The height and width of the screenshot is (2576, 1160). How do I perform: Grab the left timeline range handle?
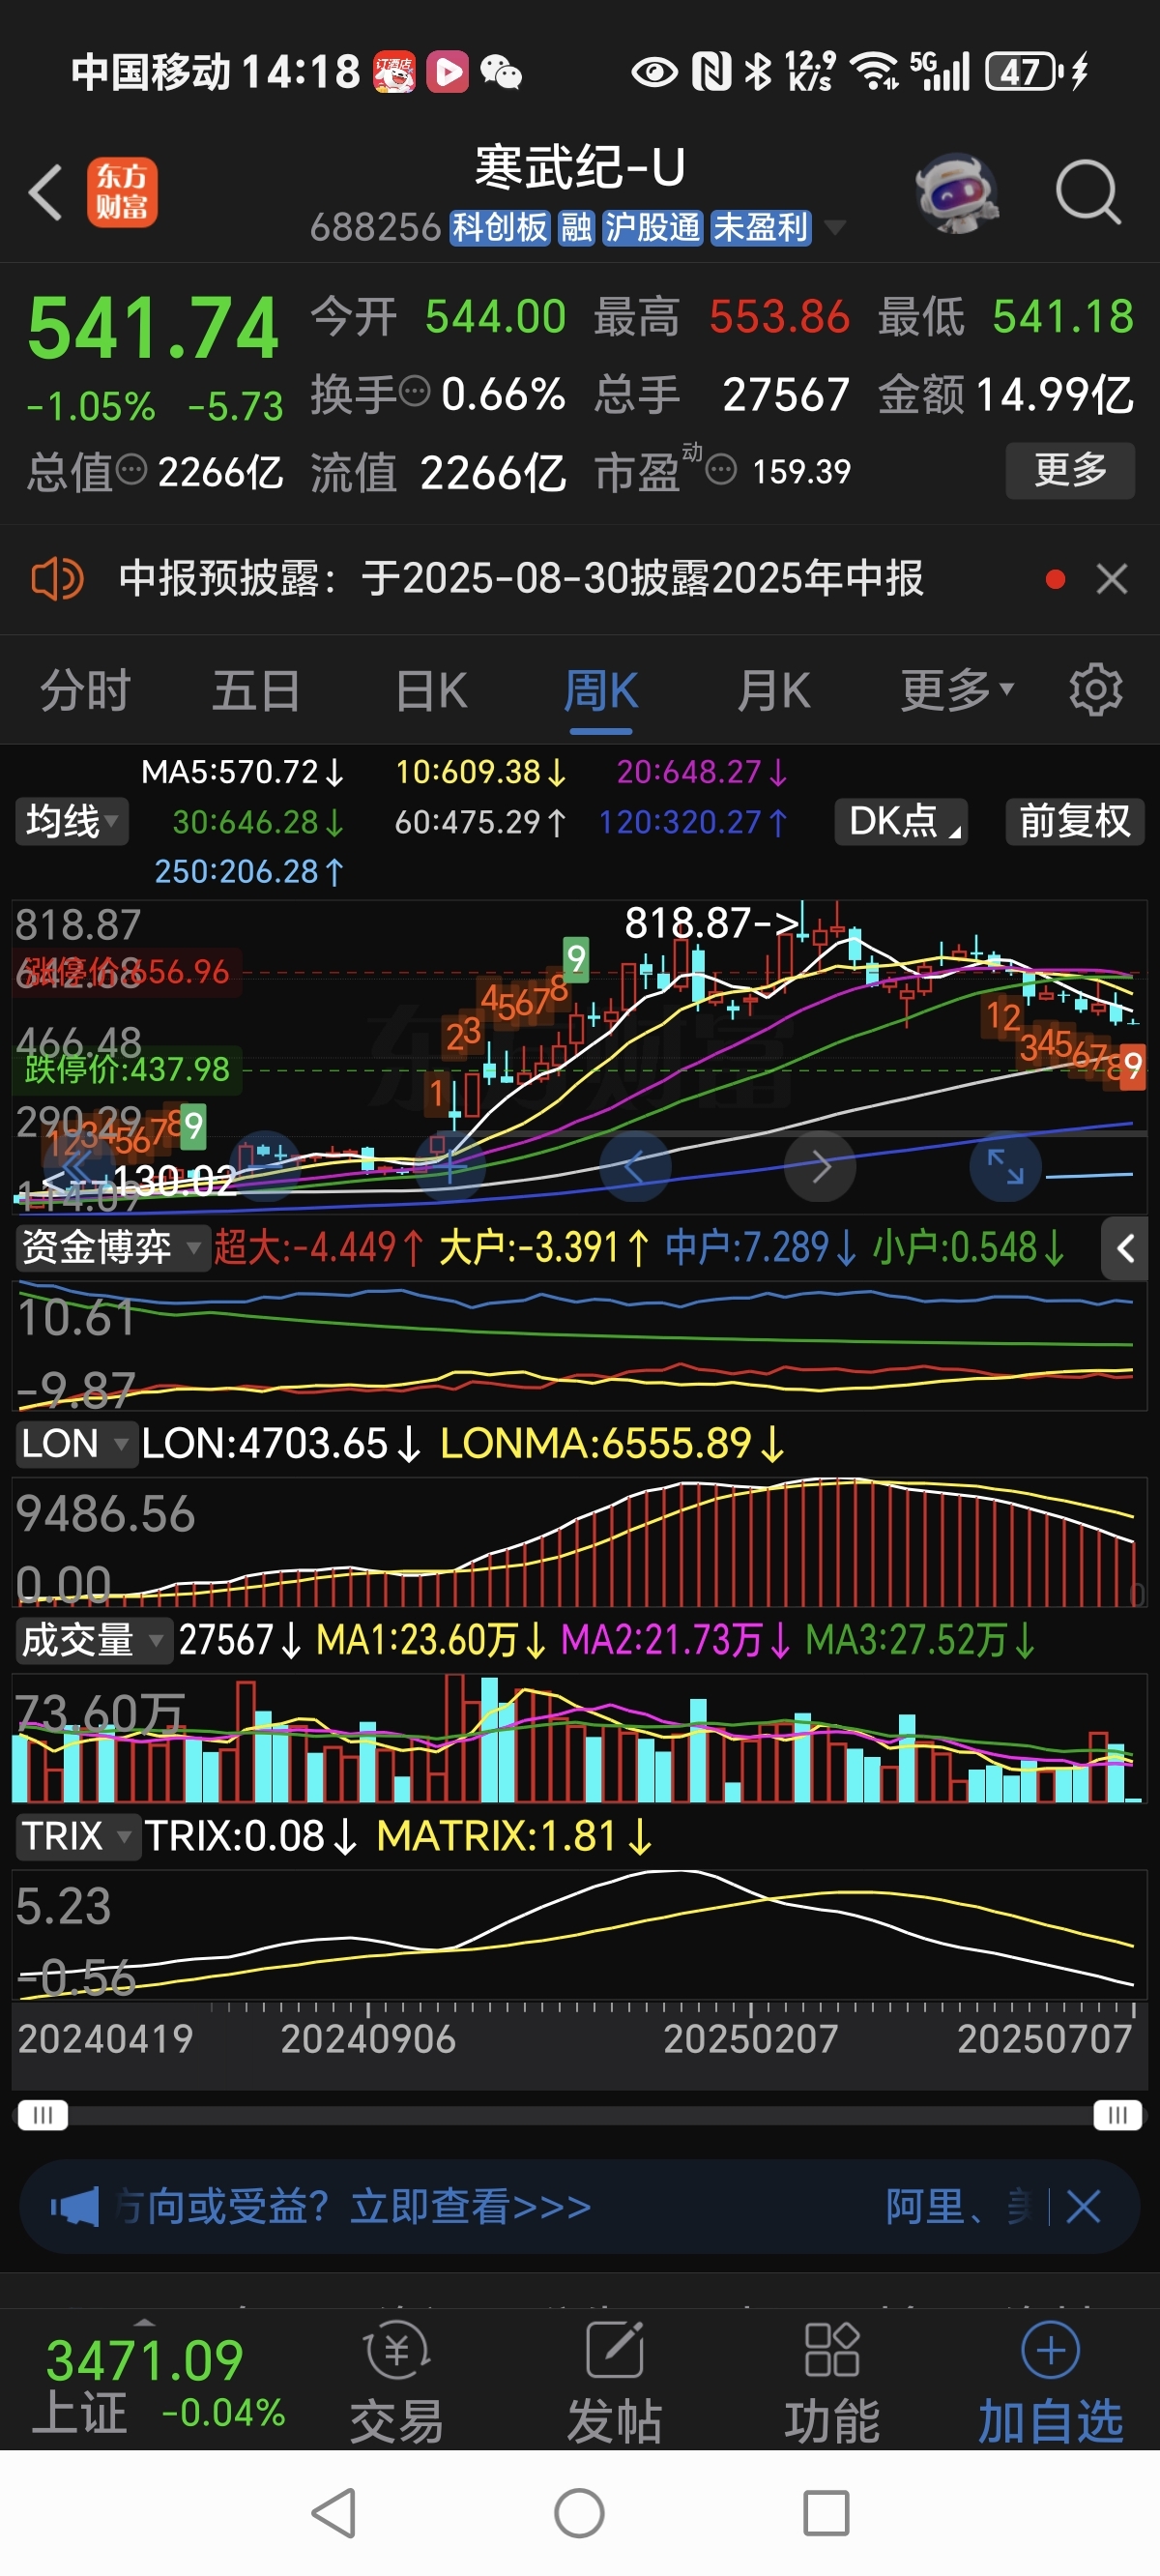pyautogui.click(x=43, y=2115)
